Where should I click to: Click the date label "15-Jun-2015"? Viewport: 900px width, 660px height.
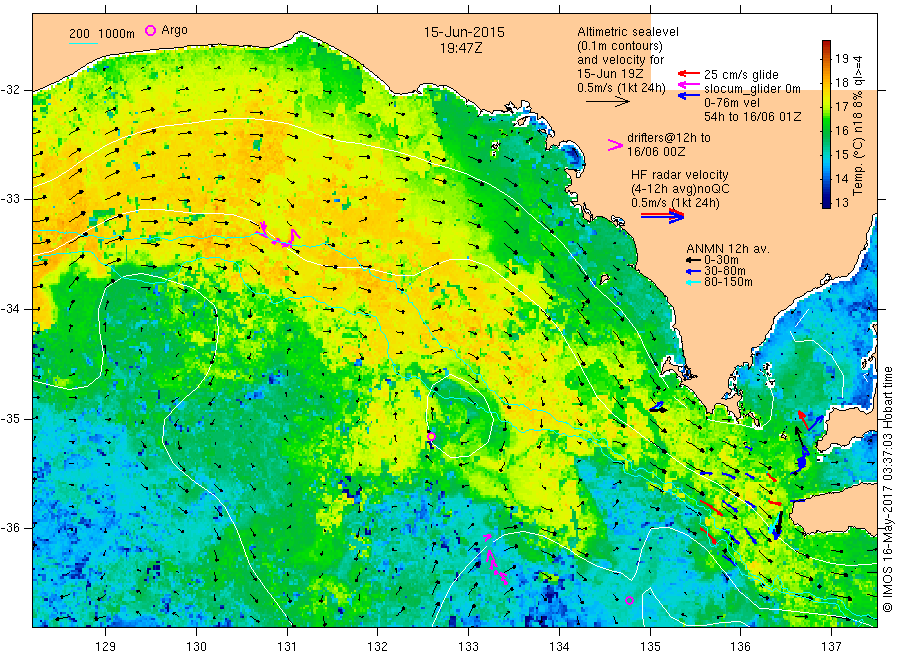(464, 33)
